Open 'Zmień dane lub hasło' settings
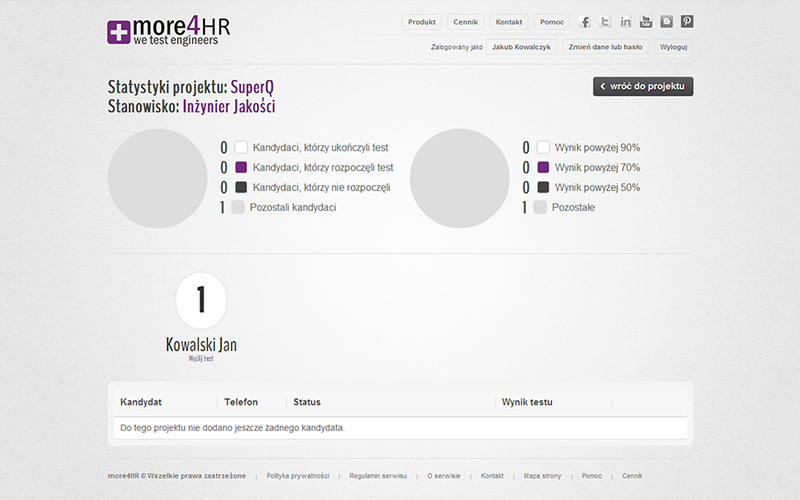800x500 pixels. 605,47
